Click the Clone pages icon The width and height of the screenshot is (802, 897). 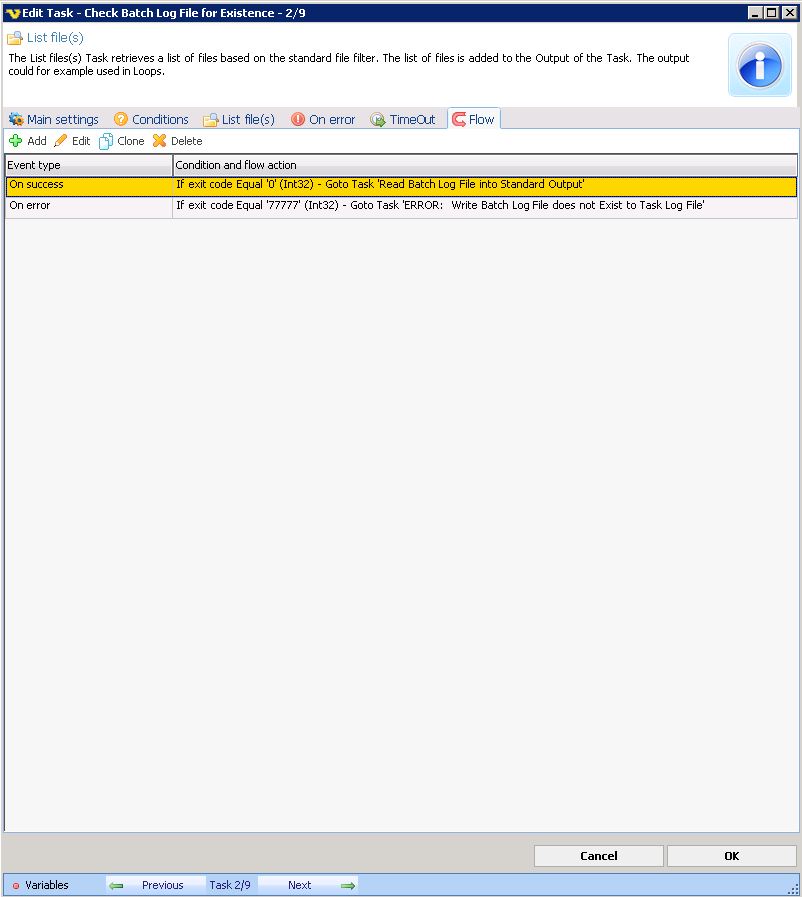[x=106, y=141]
